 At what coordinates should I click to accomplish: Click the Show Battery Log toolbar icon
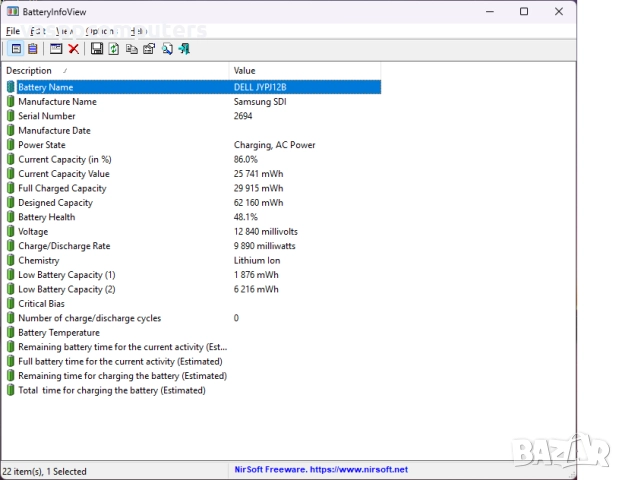tap(32, 49)
